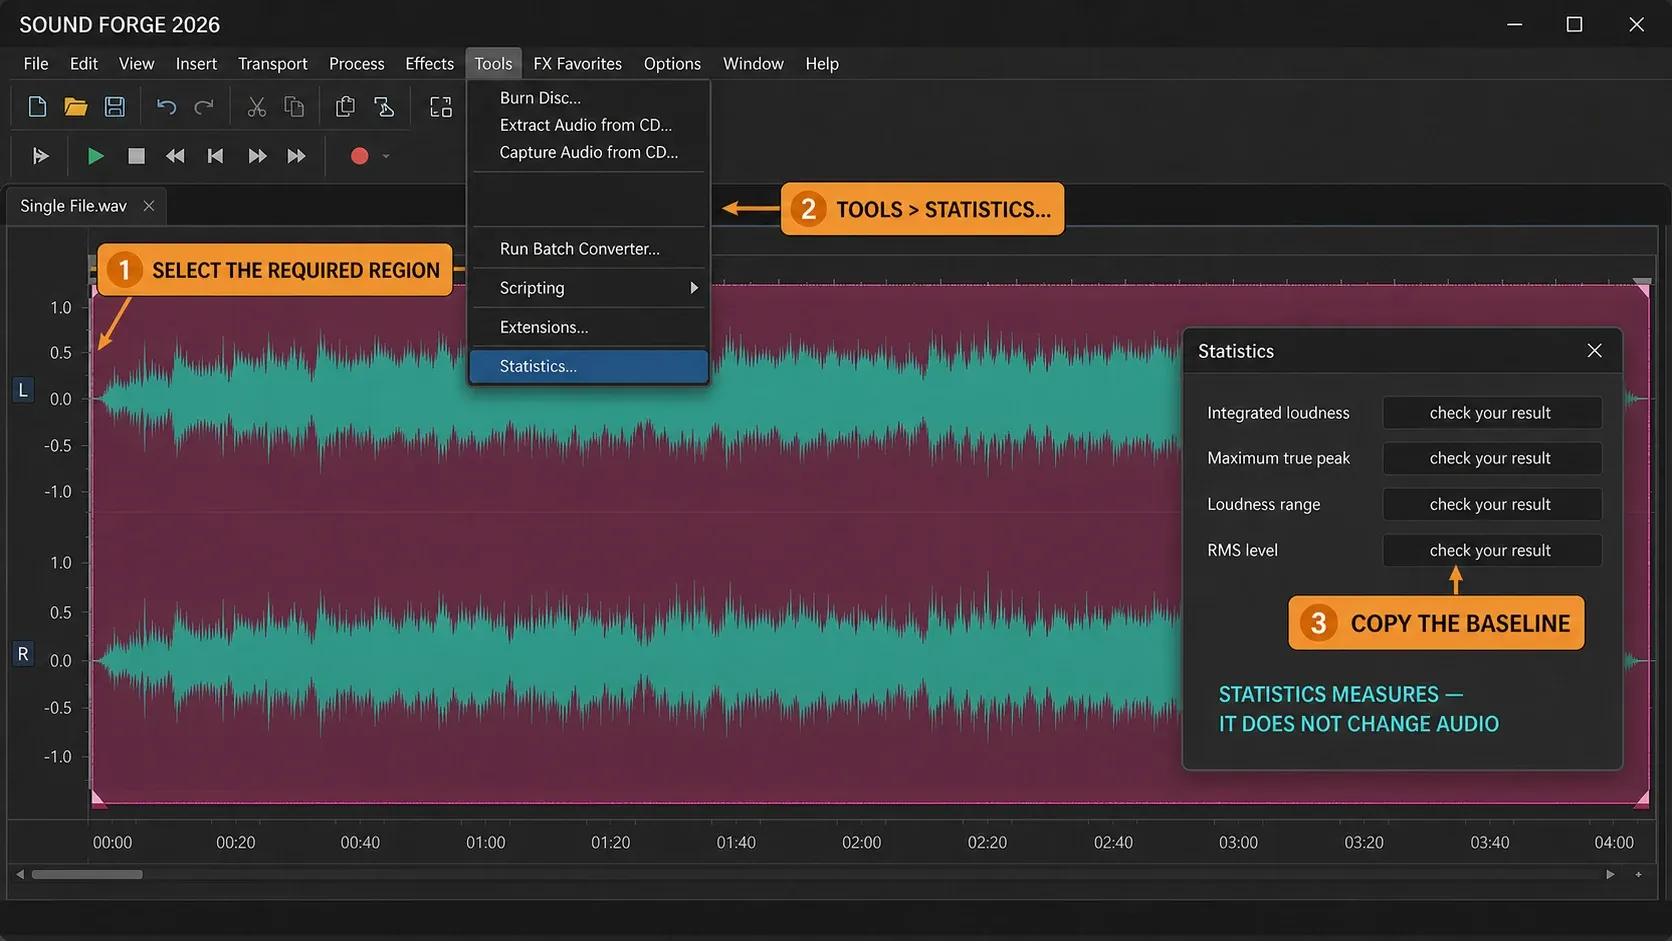Click the play from cursor flag icon
Image resolution: width=1672 pixels, height=941 pixels.
(x=40, y=156)
